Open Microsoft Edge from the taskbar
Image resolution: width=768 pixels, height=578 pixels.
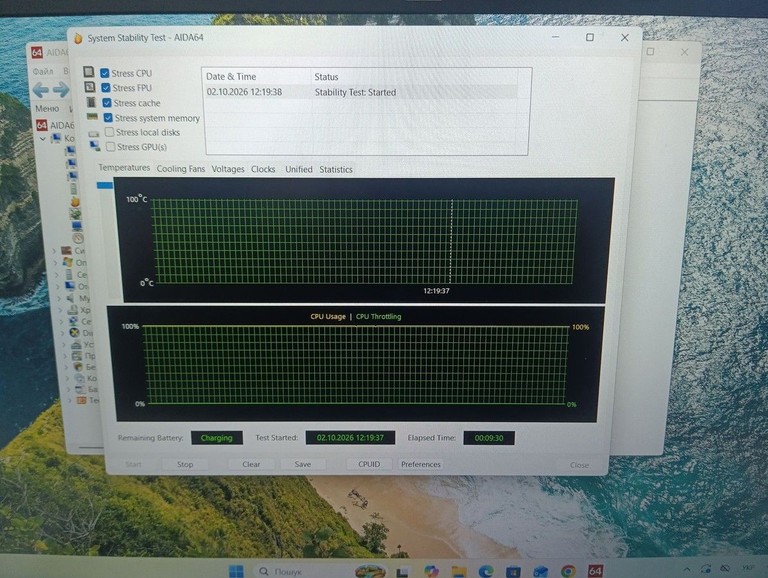[486, 571]
